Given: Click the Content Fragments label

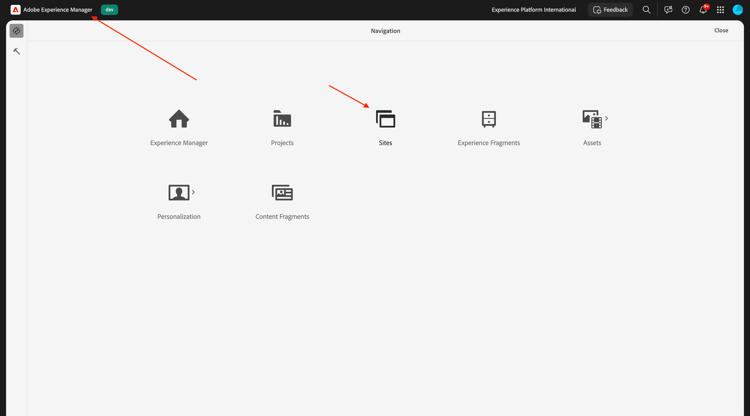Looking at the screenshot, I should [282, 217].
